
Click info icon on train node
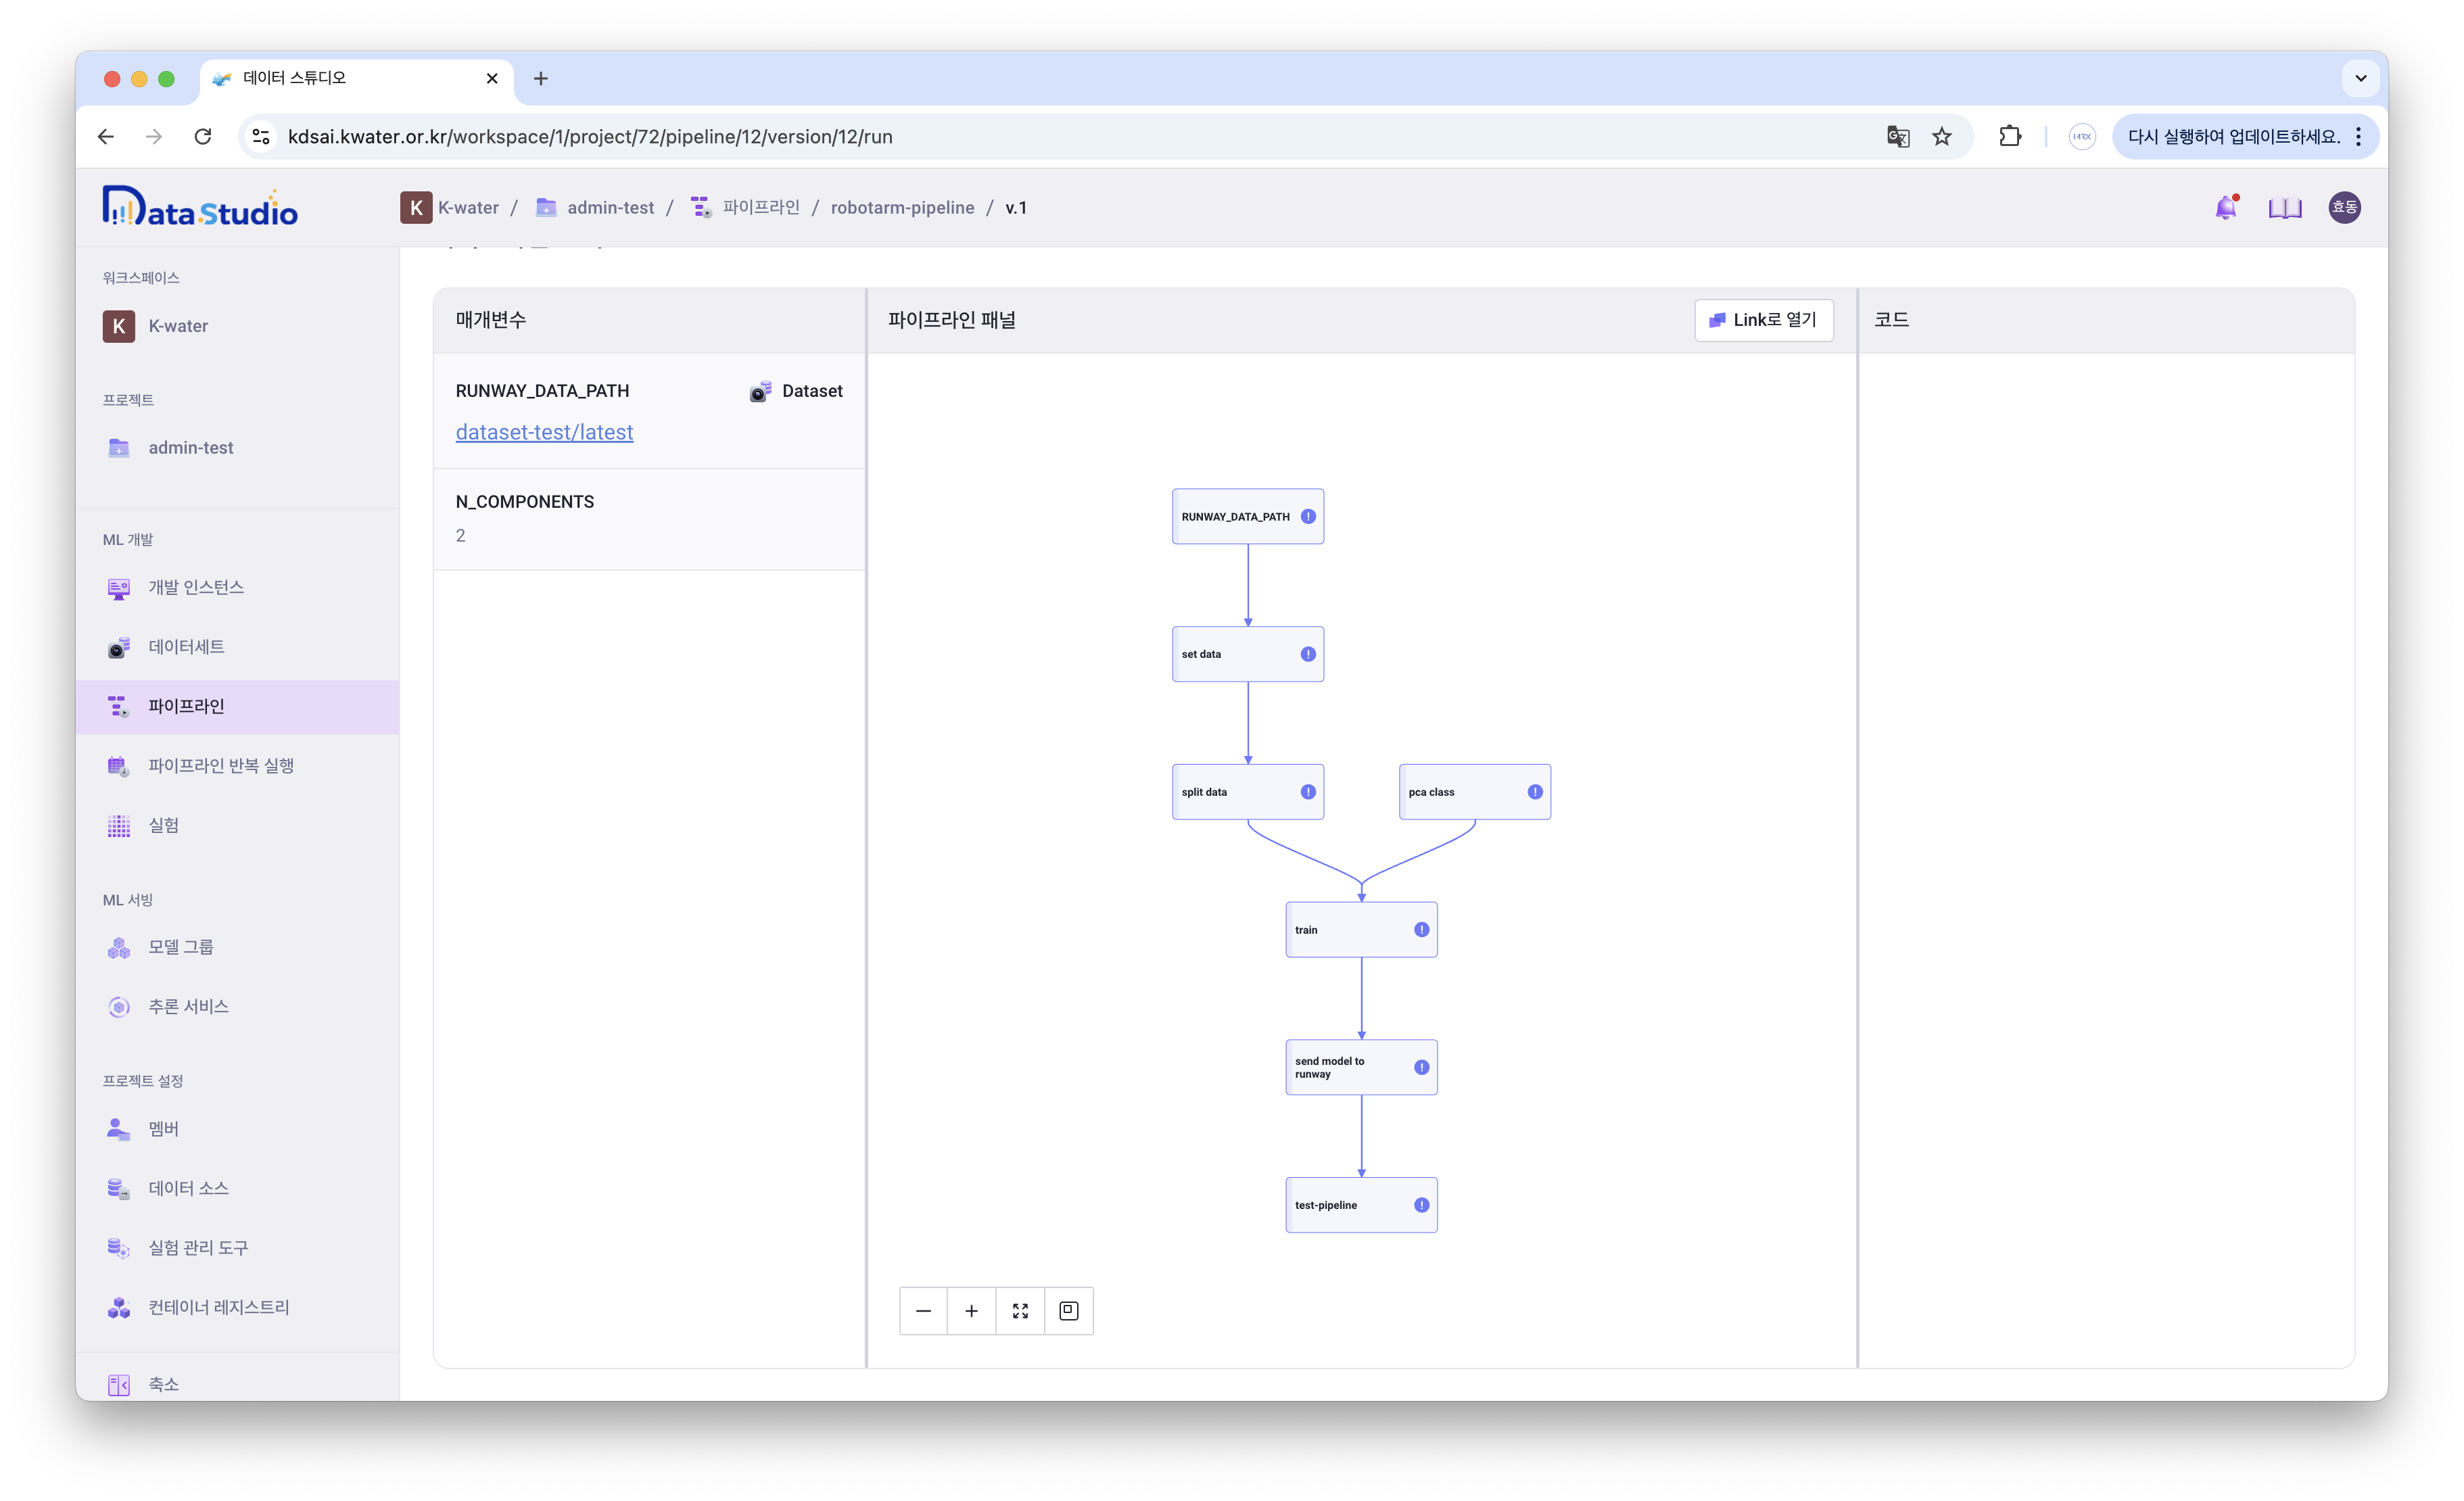tap(1421, 930)
